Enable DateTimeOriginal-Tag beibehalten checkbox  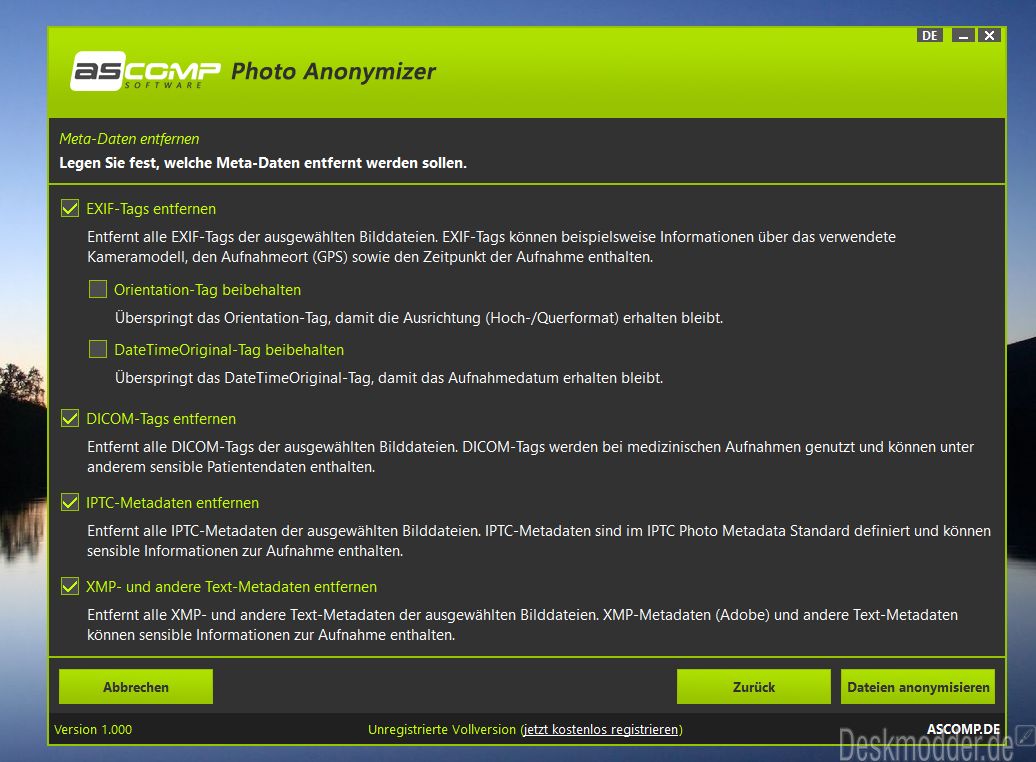pyautogui.click(x=98, y=349)
